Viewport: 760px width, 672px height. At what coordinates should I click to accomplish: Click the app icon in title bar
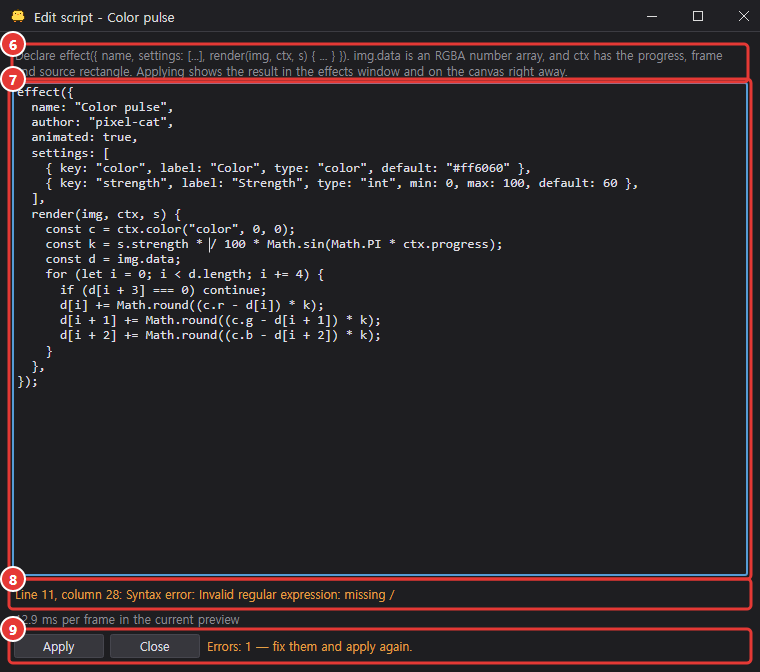18,17
